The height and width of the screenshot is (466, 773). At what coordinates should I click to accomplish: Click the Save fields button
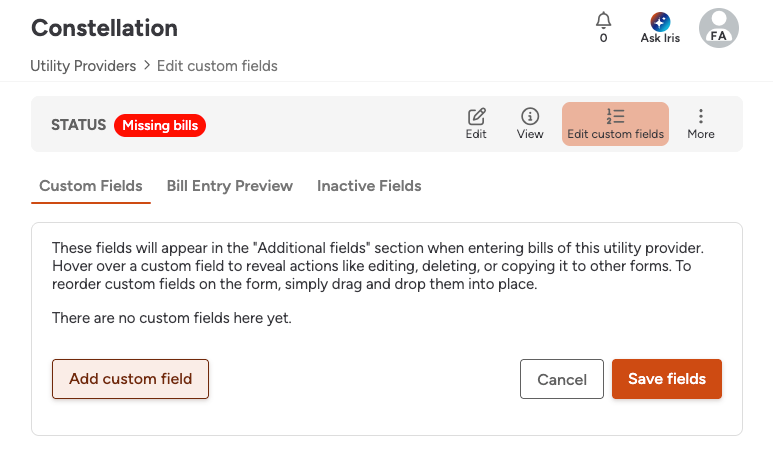coord(667,379)
